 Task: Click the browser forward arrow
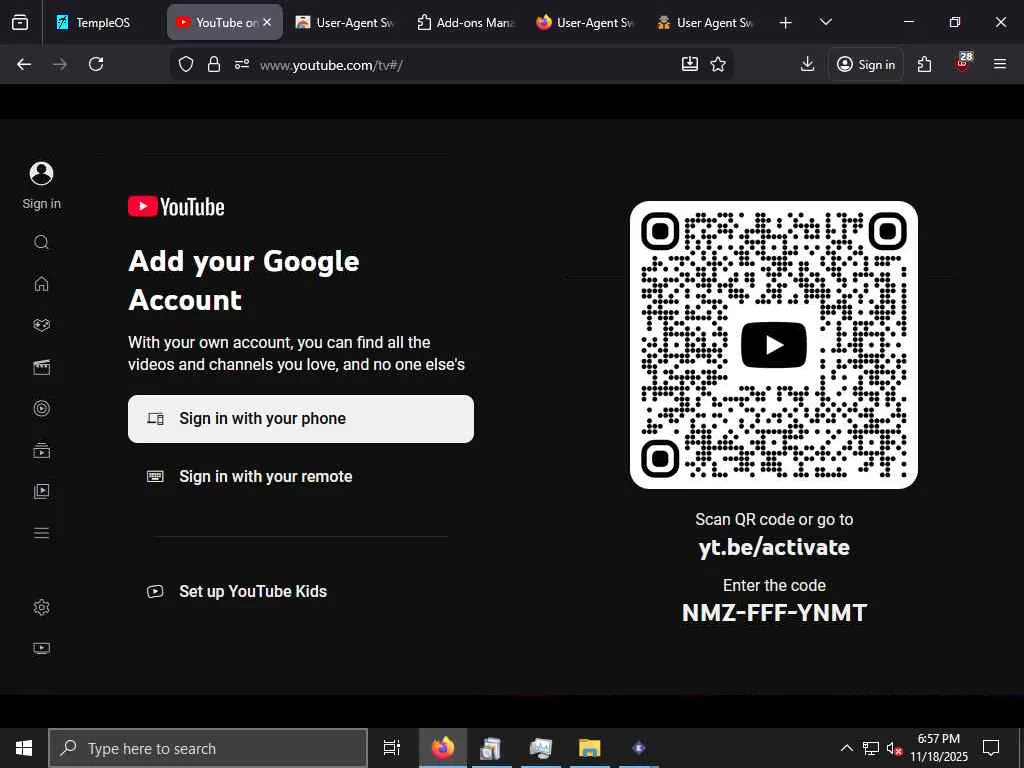coord(60,64)
